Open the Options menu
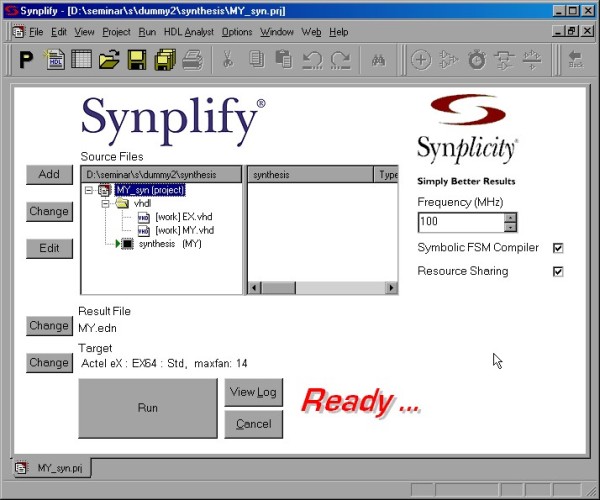Viewport: 600px width, 500px height. (x=237, y=32)
